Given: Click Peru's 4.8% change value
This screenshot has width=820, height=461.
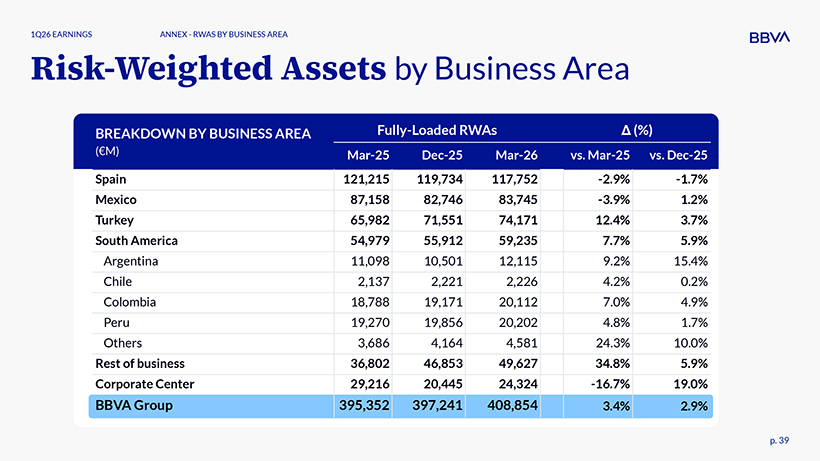Looking at the screenshot, I should coord(617,322).
